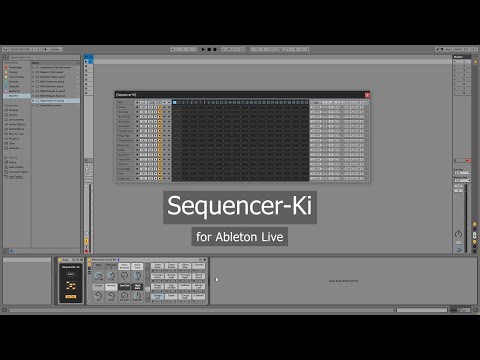Click the Low Cut macro label
Image resolution: width=480 pixels, height=360 pixels.
pyautogui.click(x=124, y=286)
